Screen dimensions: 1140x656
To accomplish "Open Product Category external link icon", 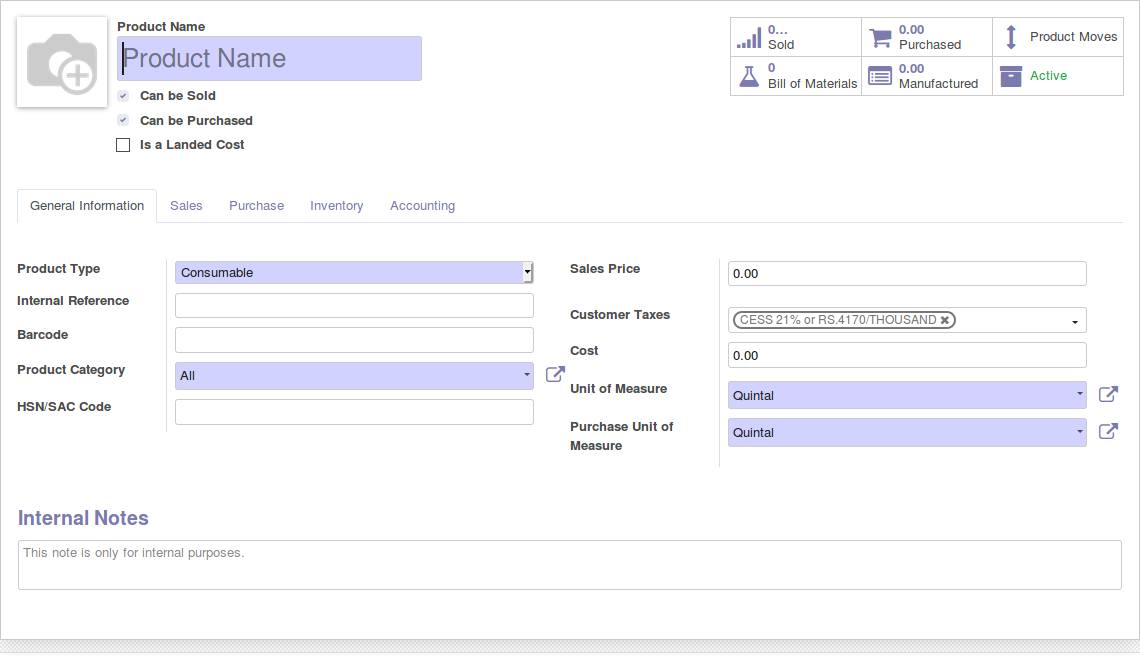I will pos(555,375).
